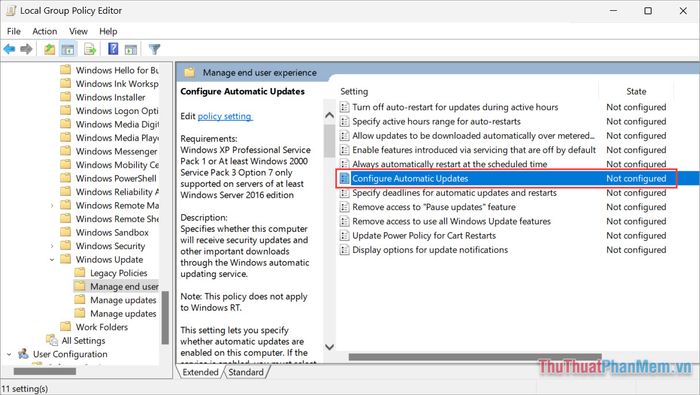Toggle the Show/Hide Console Tree icon
700x395 pixels.
point(68,49)
